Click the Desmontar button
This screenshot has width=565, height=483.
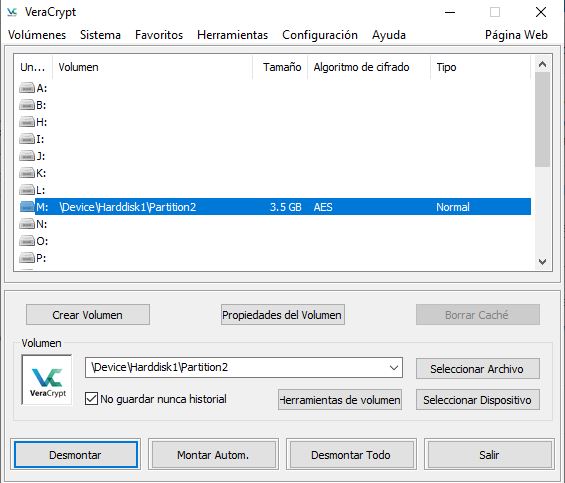76,455
